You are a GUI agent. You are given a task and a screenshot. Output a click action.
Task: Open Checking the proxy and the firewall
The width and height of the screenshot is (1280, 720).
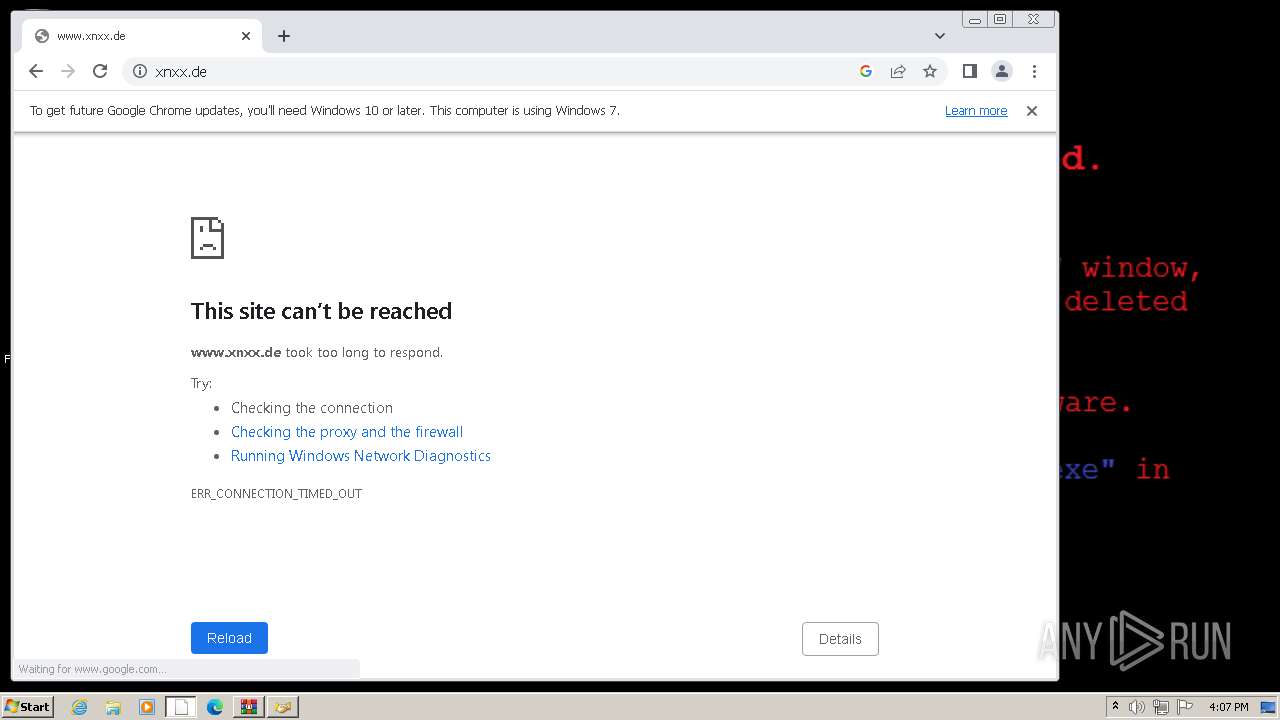tap(347, 432)
